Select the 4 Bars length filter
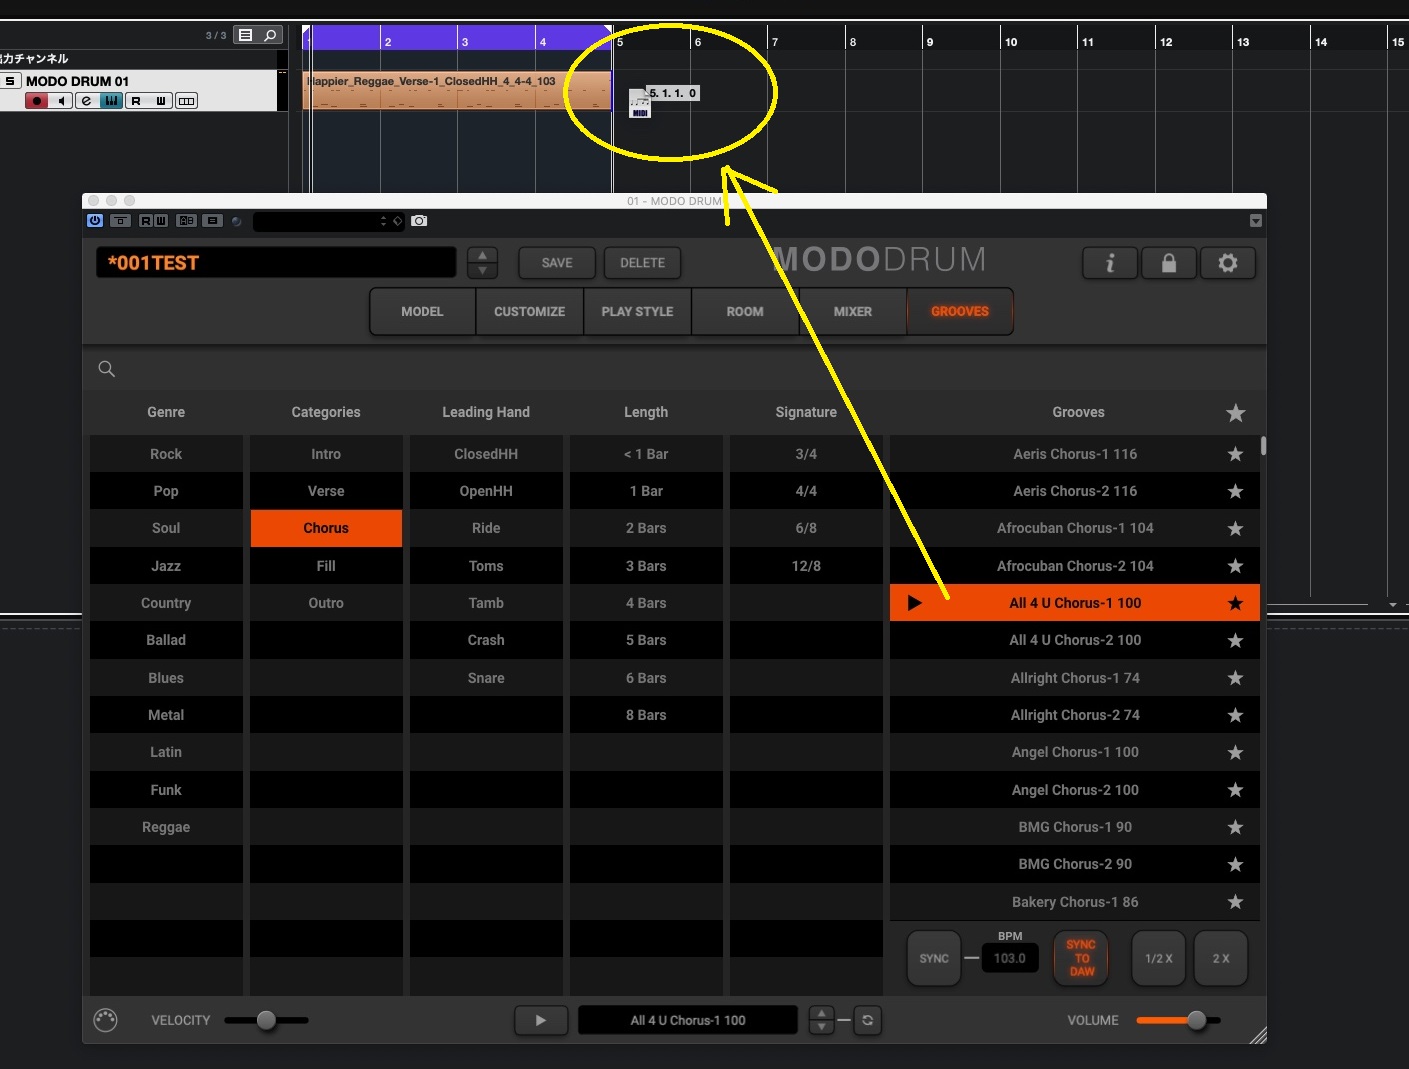Viewport: 1409px width, 1069px height. 646,603
